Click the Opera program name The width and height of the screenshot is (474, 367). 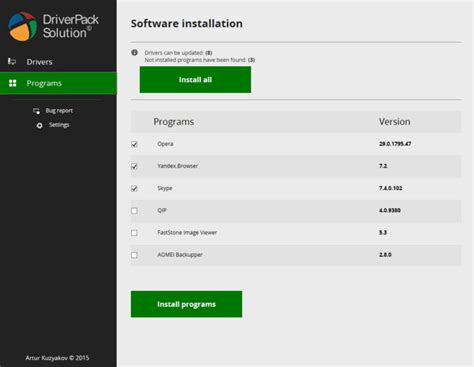[x=165, y=144]
